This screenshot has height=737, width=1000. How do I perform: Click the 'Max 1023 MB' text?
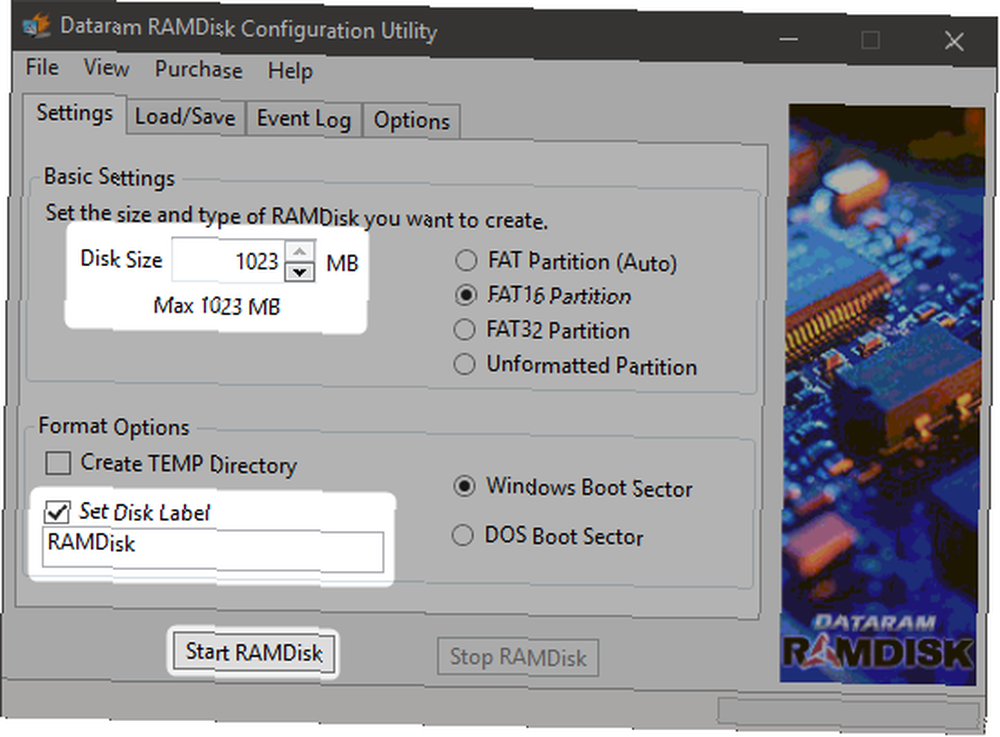pyautogui.click(x=217, y=306)
